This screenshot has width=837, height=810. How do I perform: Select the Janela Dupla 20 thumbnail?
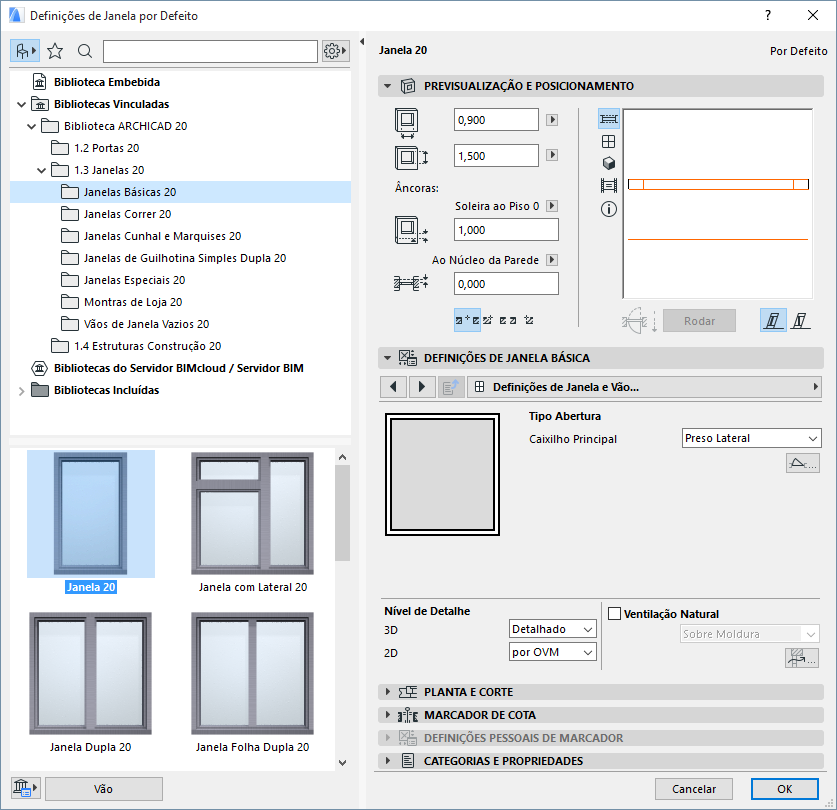pos(91,672)
